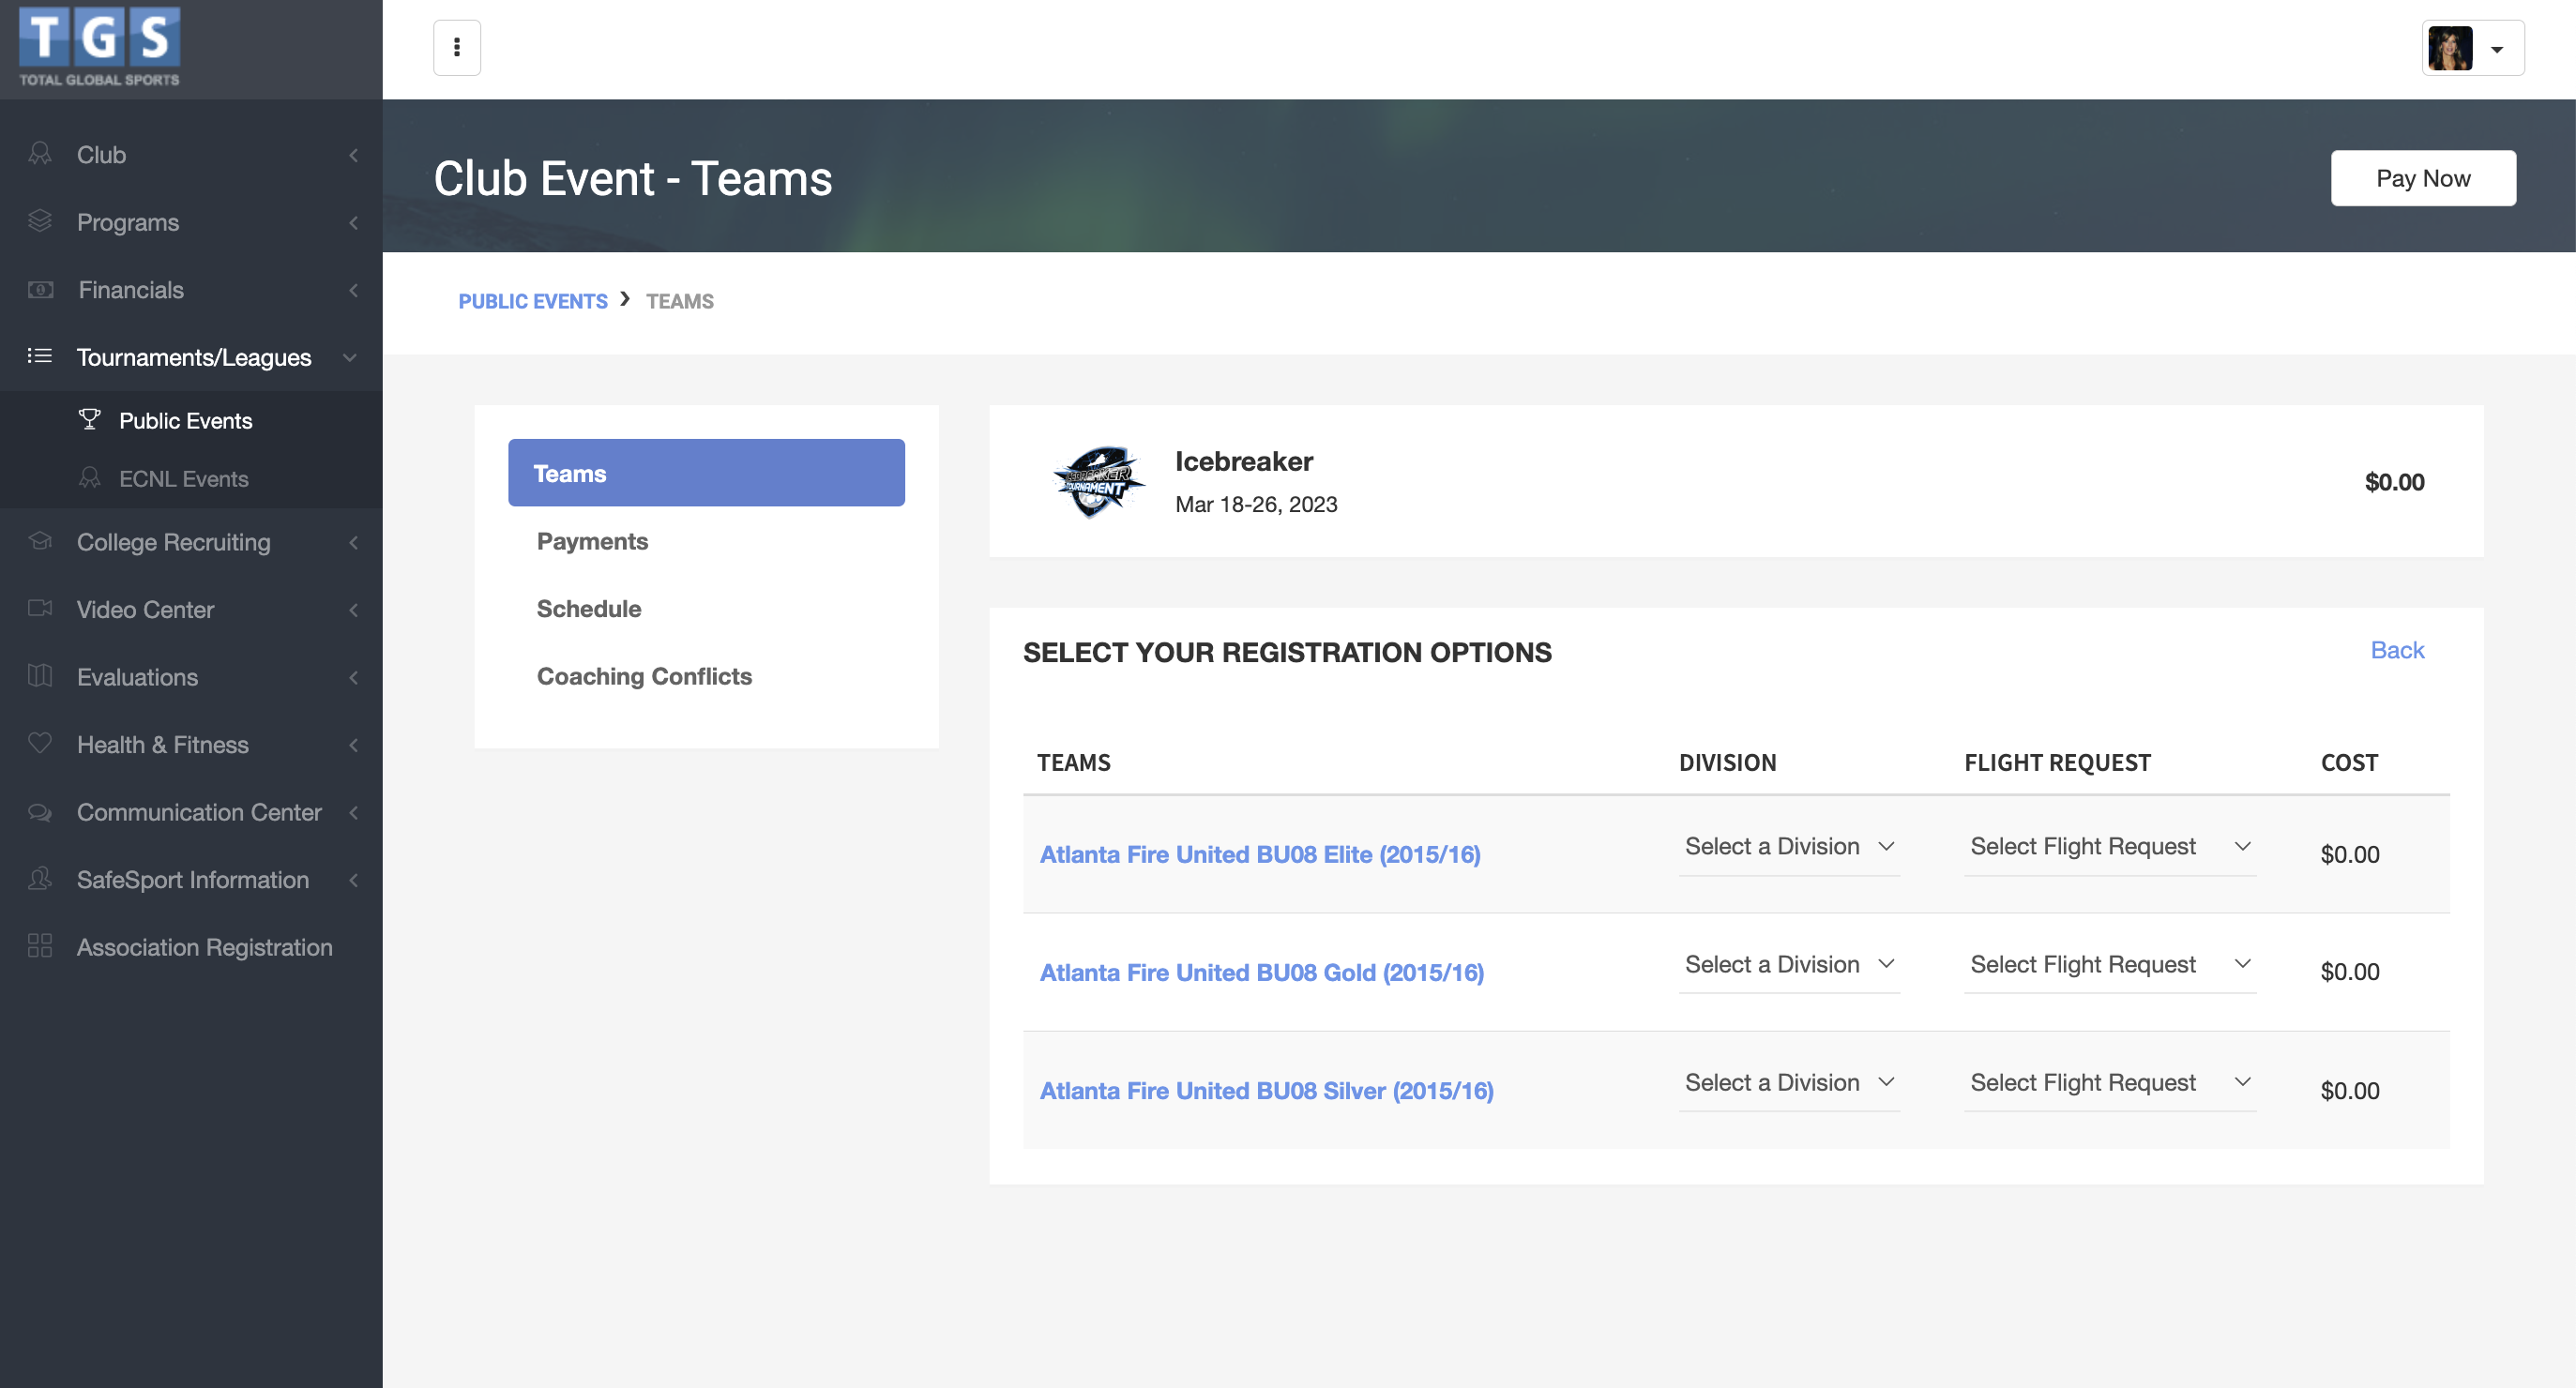Click the Pay Now button
This screenshot has height=1388, width=2576.
tap(2423, 178)
